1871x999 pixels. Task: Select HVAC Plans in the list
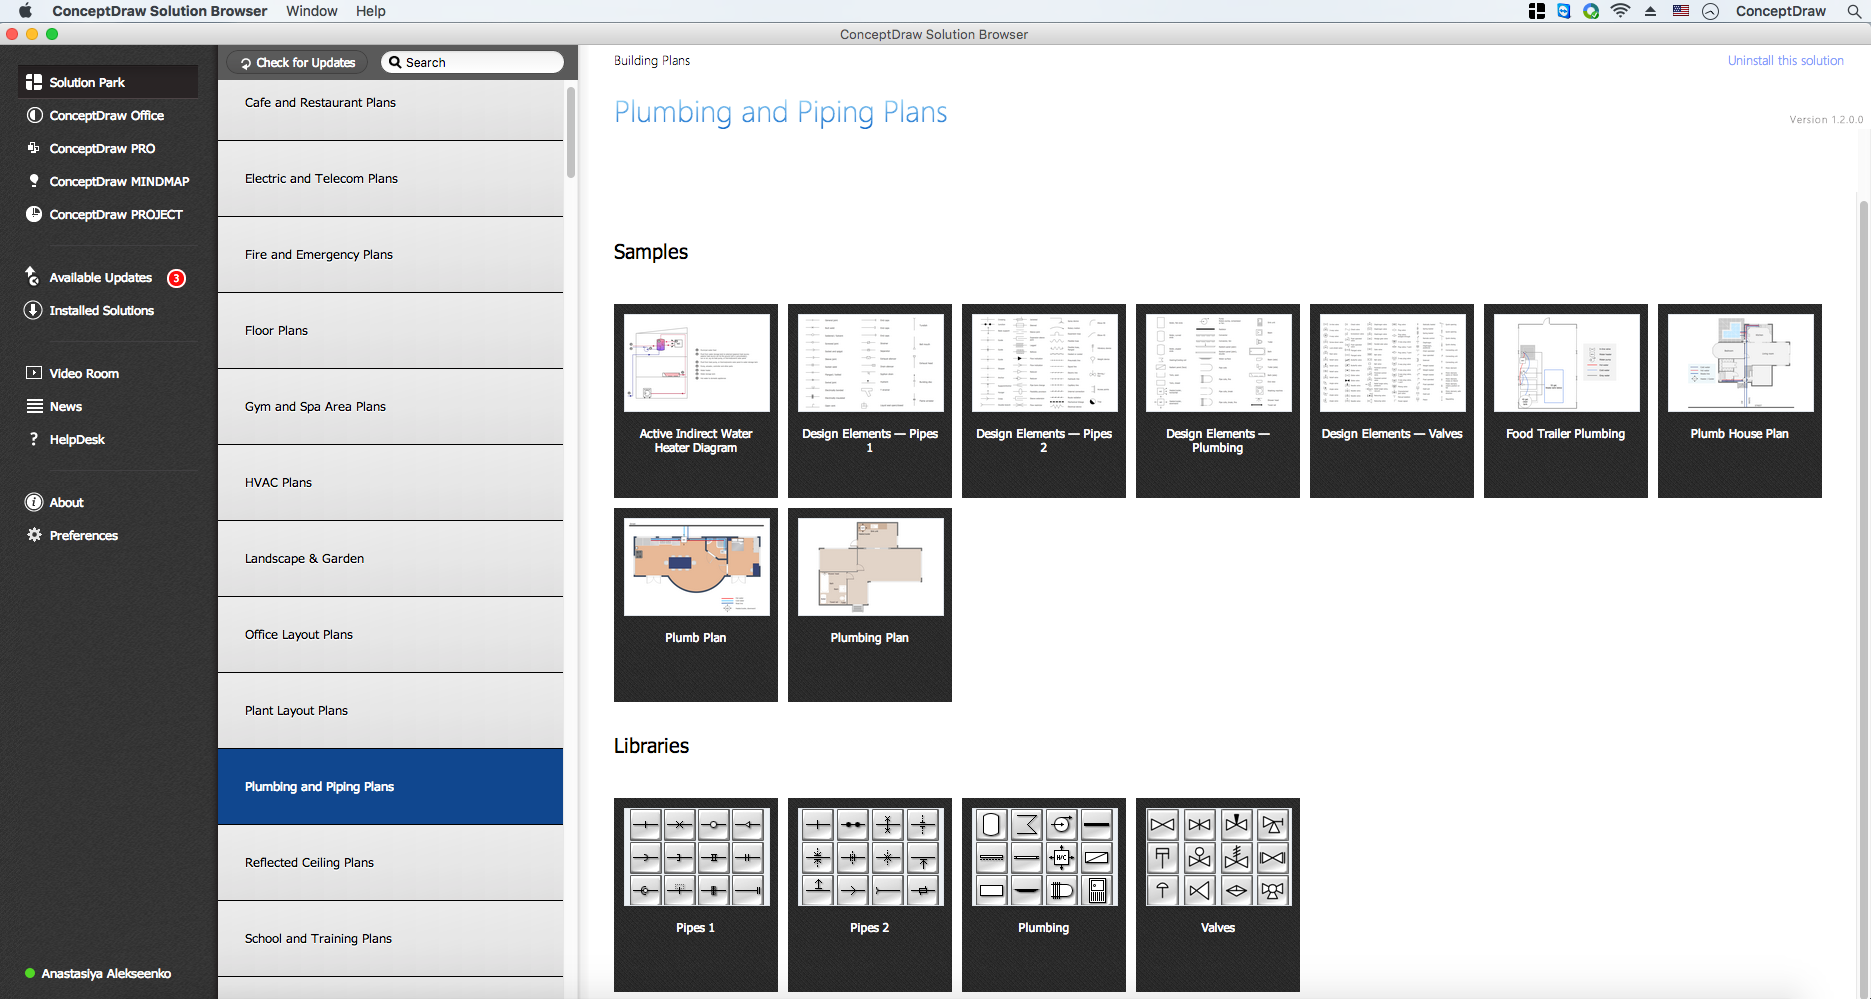coord(390,483)
